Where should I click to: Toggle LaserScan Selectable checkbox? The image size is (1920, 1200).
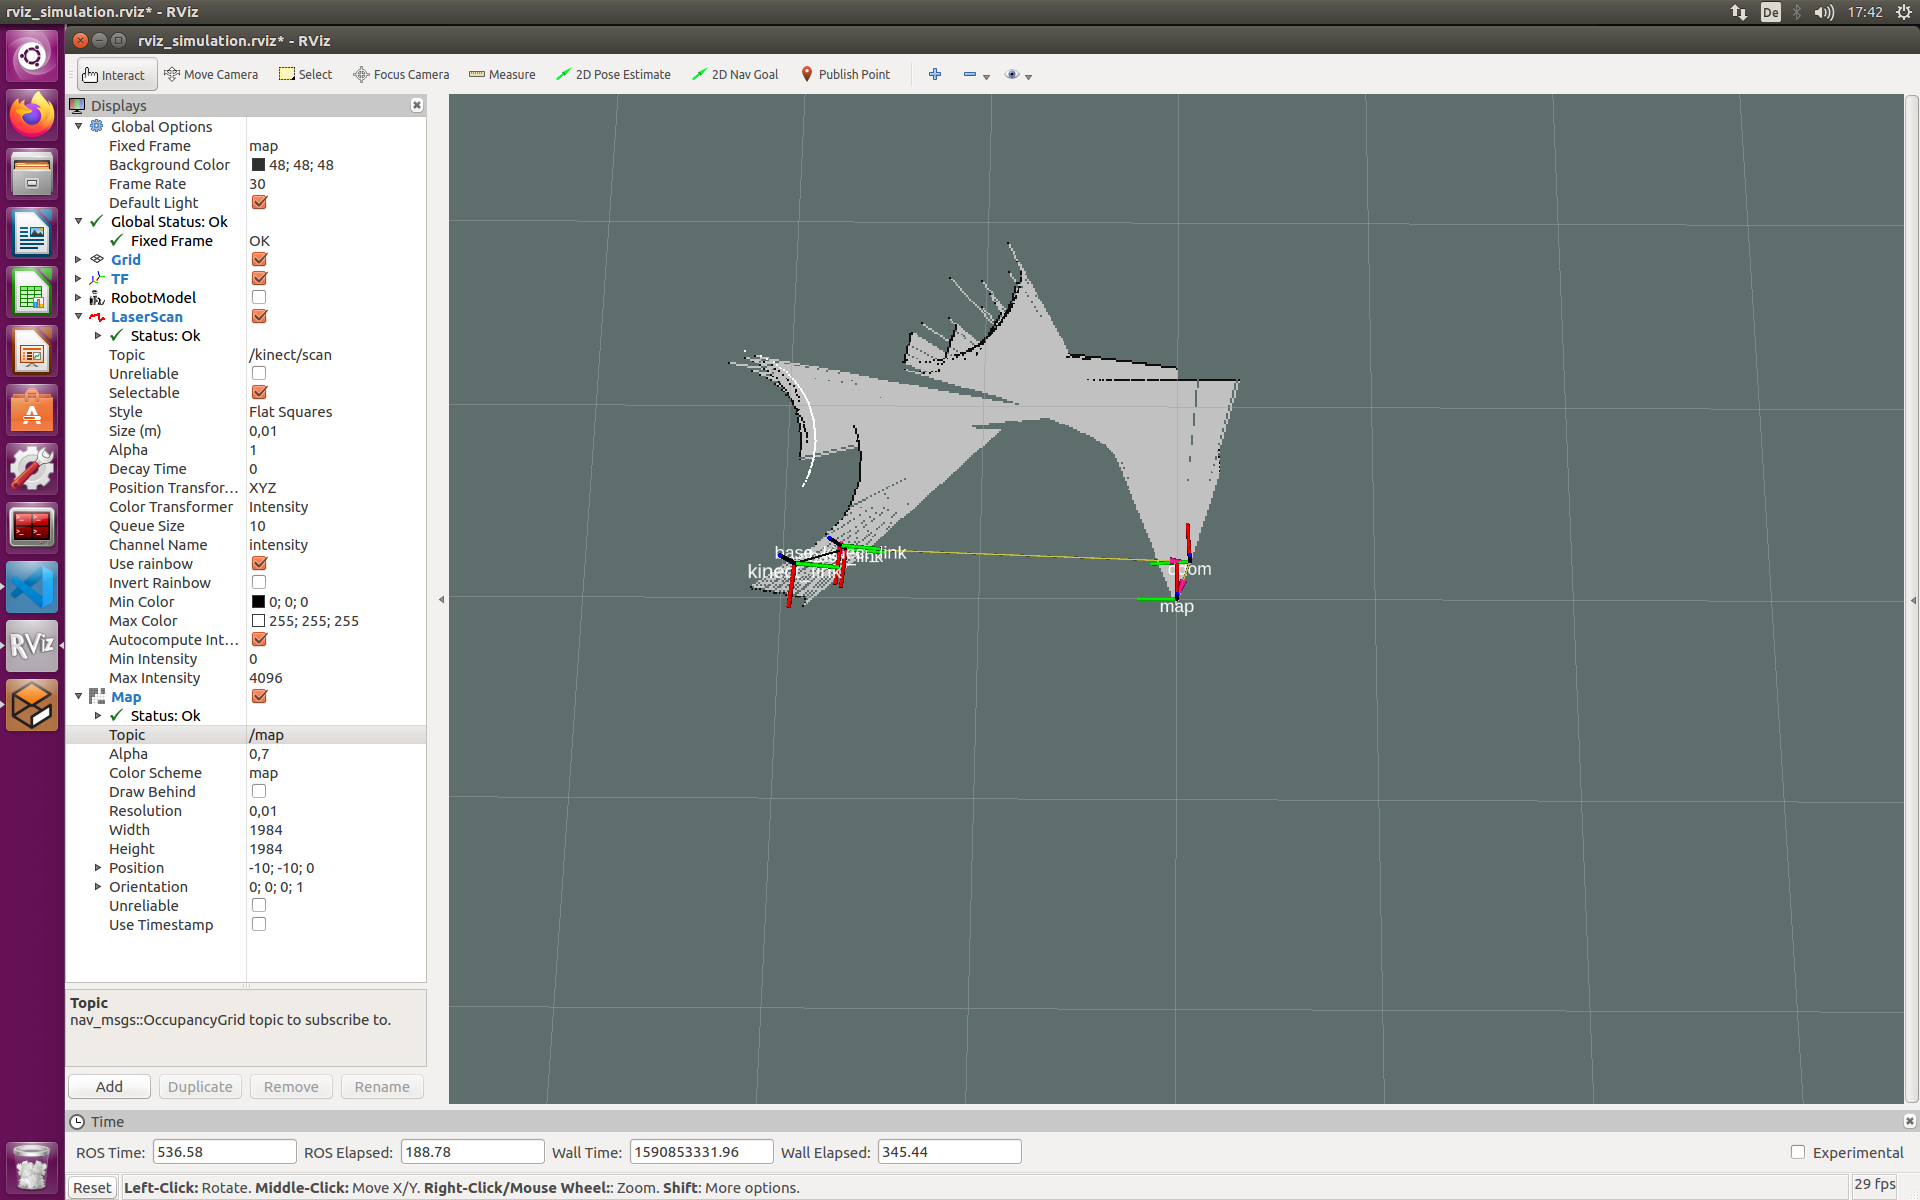[259, 392]
